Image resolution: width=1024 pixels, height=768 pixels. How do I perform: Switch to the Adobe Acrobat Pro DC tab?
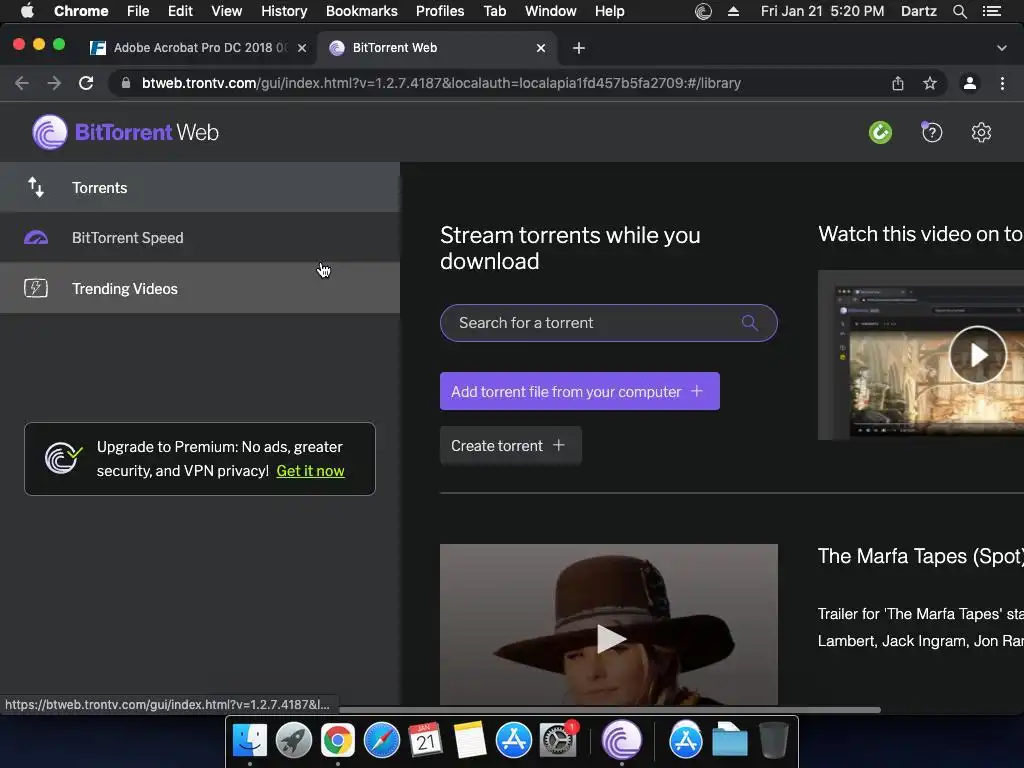pos(199,48)
